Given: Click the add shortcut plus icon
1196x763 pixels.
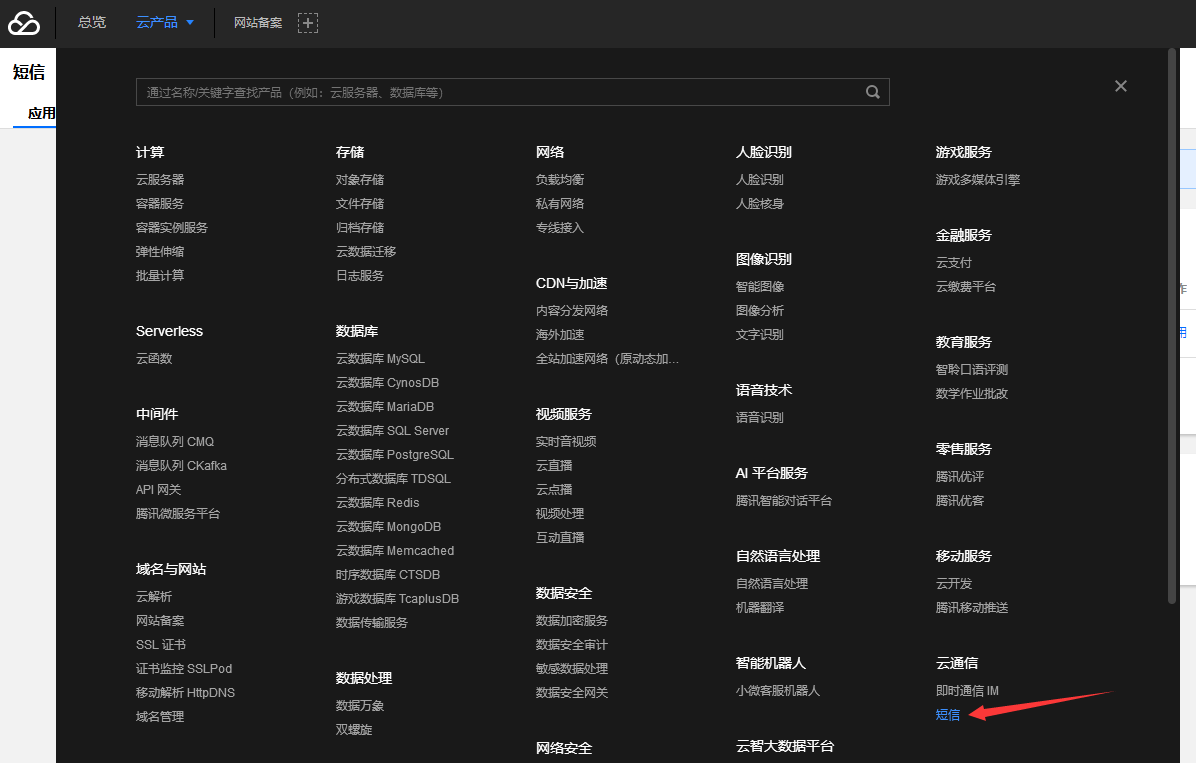Looking at the screenshot, I should pos(307,23).
